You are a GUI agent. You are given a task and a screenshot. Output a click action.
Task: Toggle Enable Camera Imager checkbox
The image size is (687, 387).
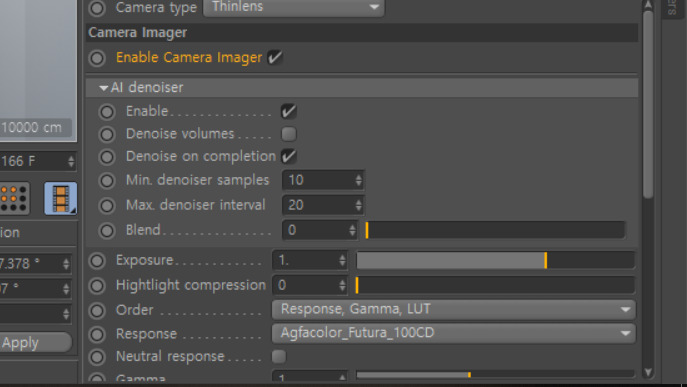(275, 57)
